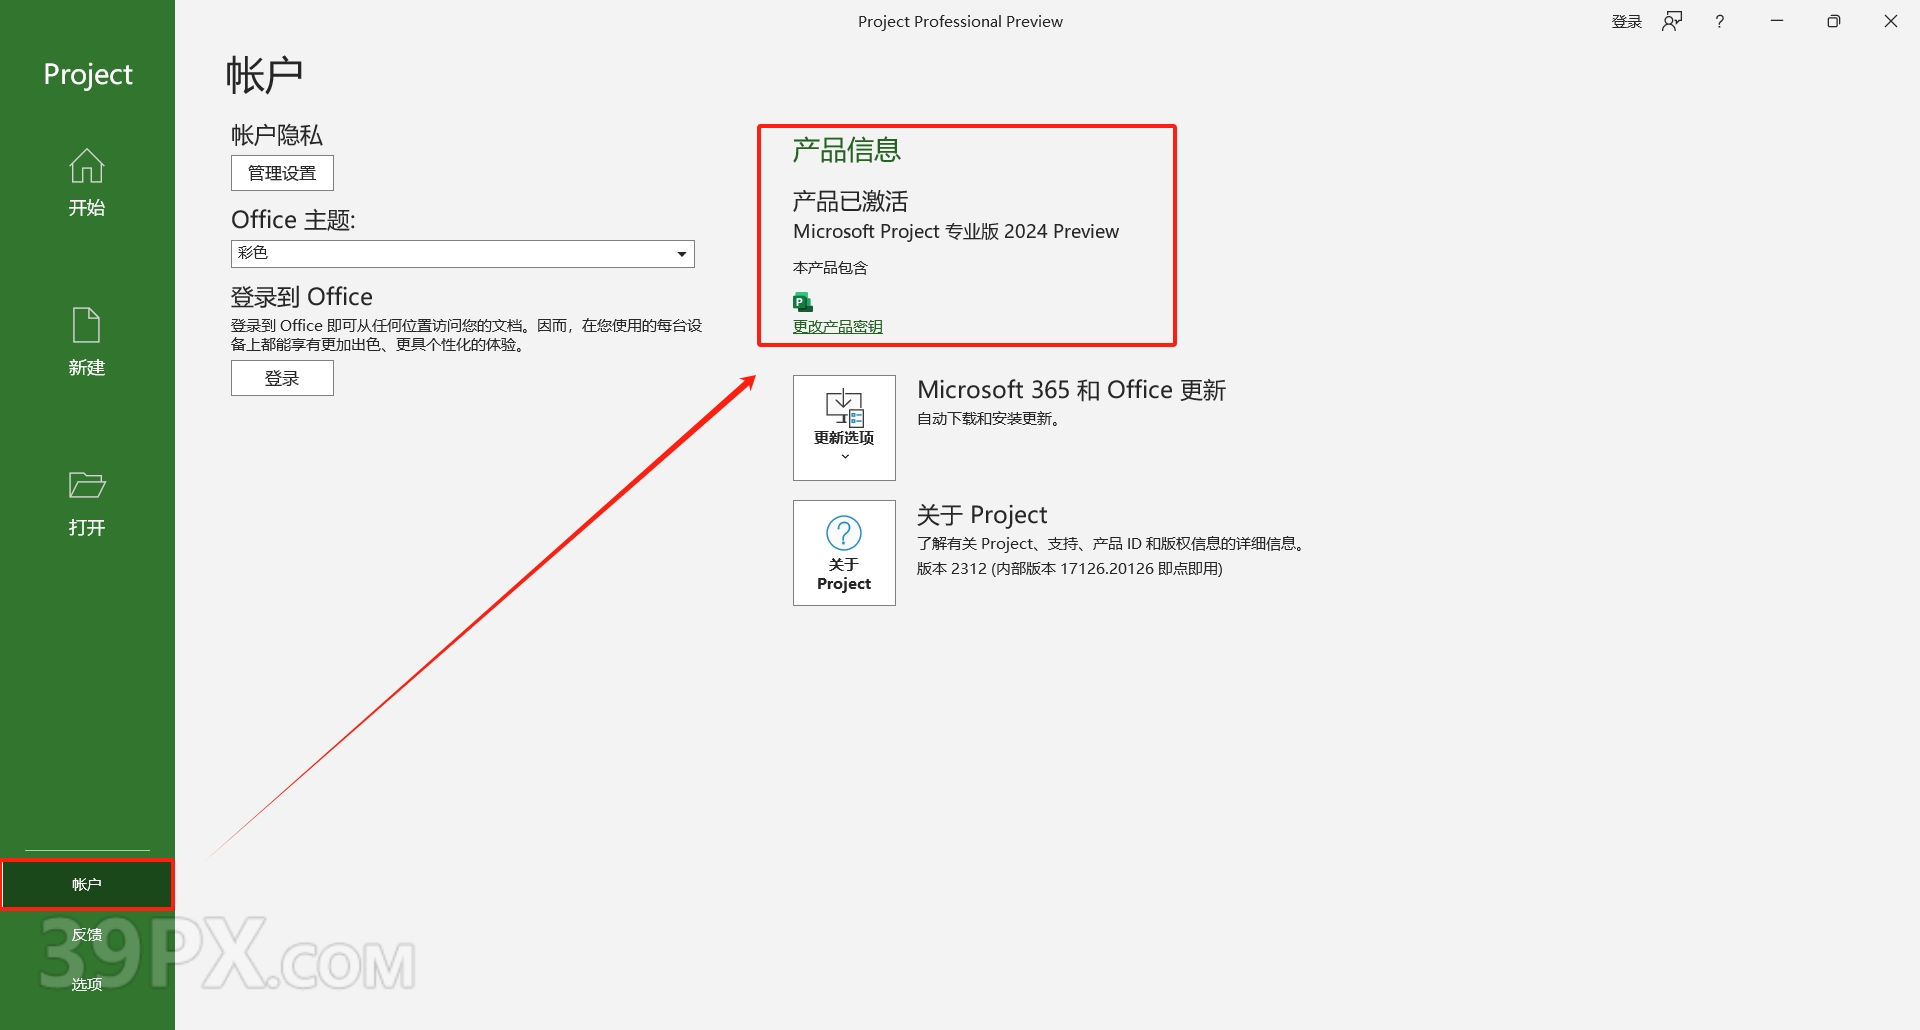Open the 更新选项 dropdown button
This screenshot has height=1030, width=1920.
(x=844, y=428)
